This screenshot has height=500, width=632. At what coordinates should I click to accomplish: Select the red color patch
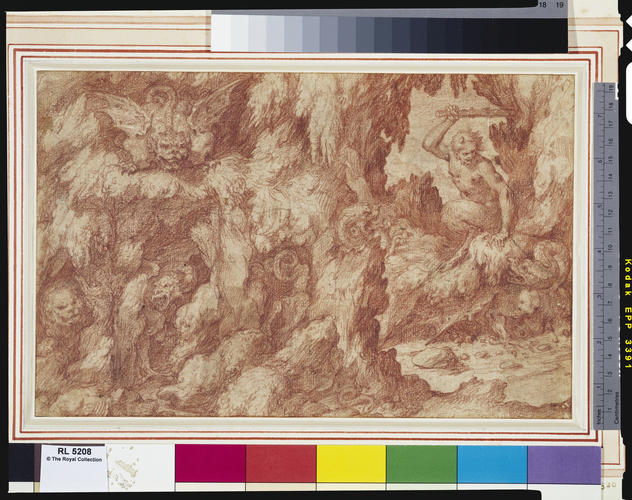281,463
